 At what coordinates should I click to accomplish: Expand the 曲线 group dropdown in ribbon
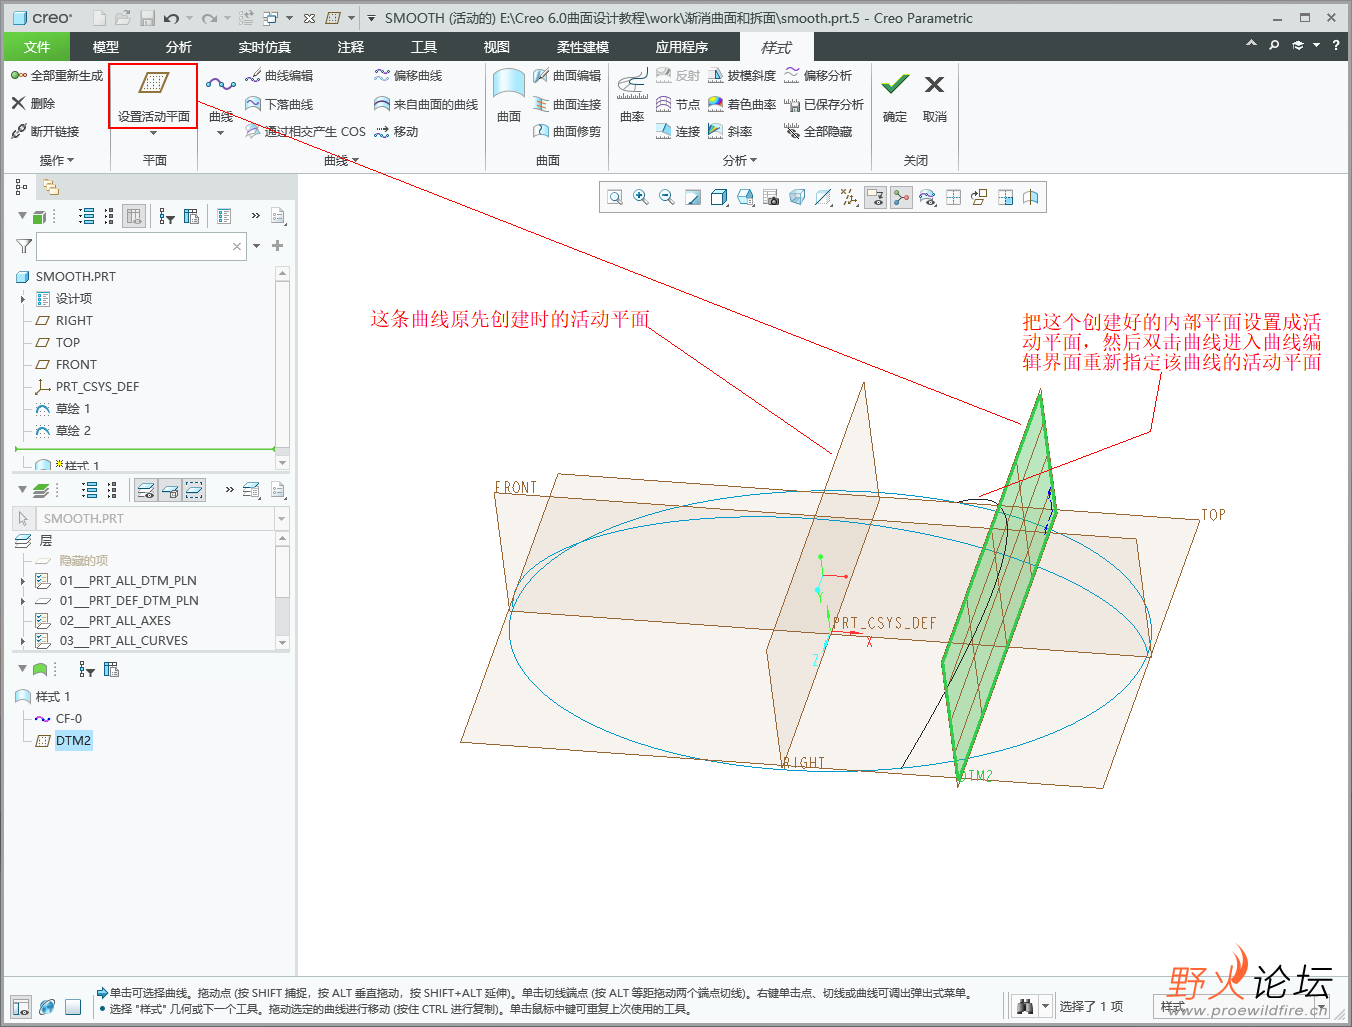[341, 160]
